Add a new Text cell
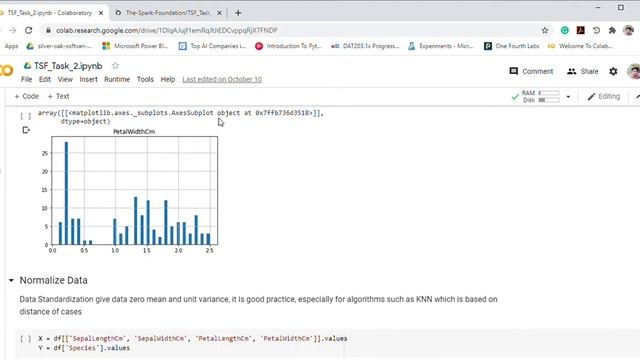 (x=58, y=96)
